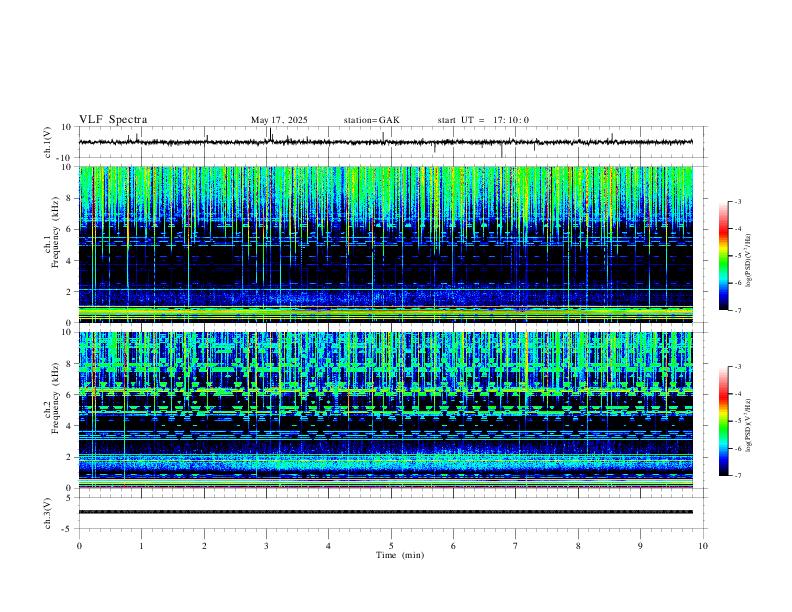Click the "ch.3(V)" axis label
Screen dimensions: 792x612
[x=48, y=514]
